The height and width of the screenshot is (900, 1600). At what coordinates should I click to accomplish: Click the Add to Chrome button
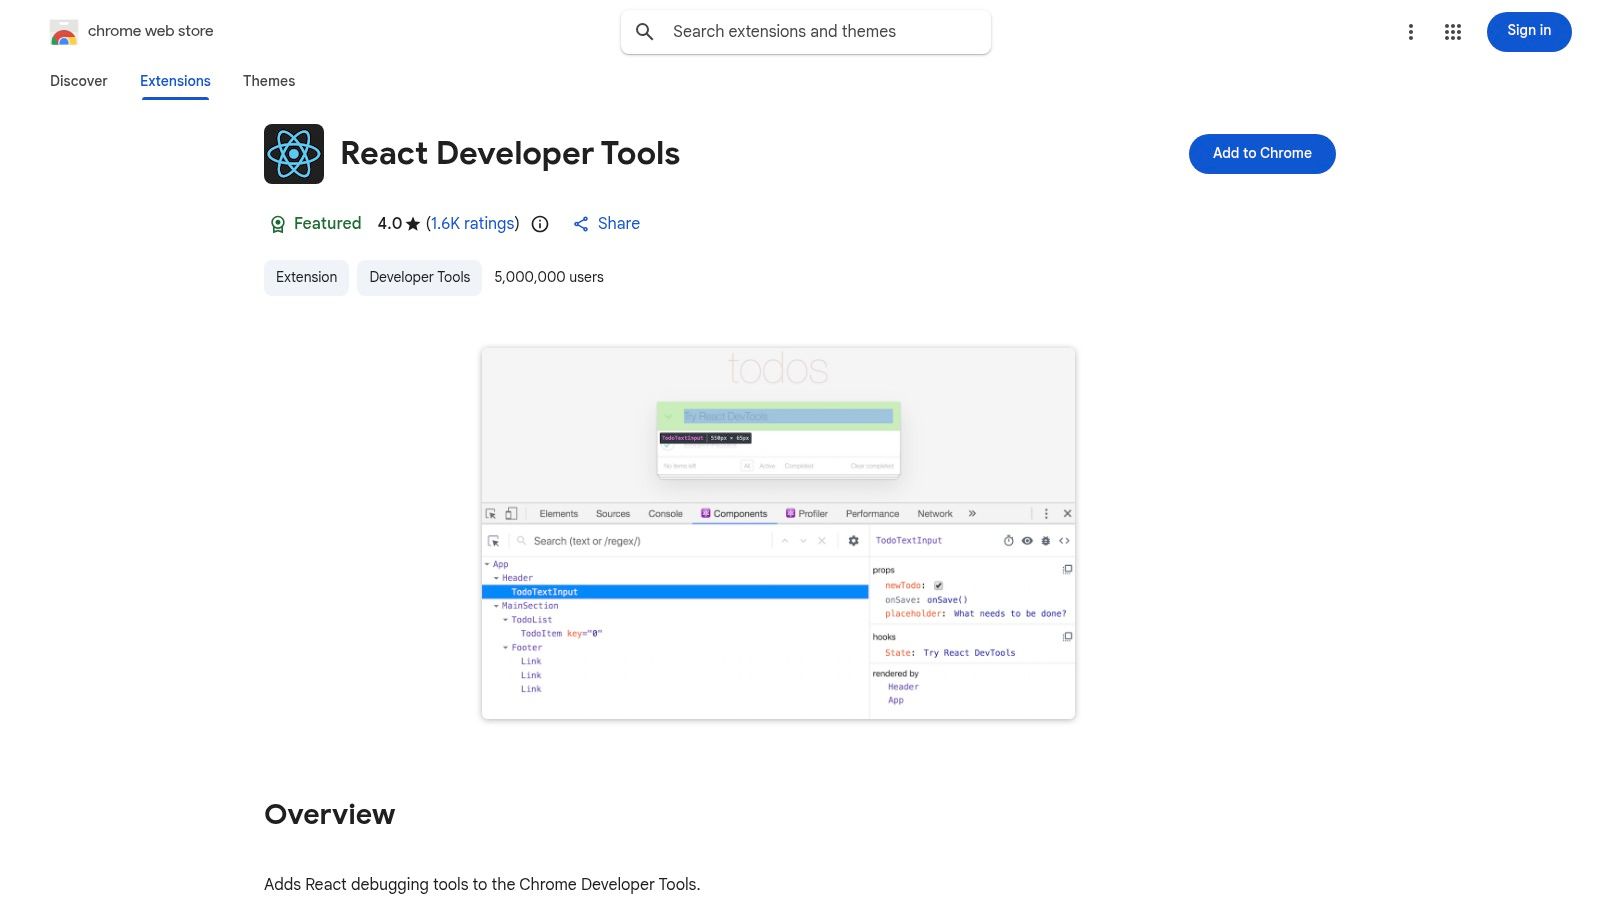pyautogui.click(x=1261, y=153)
